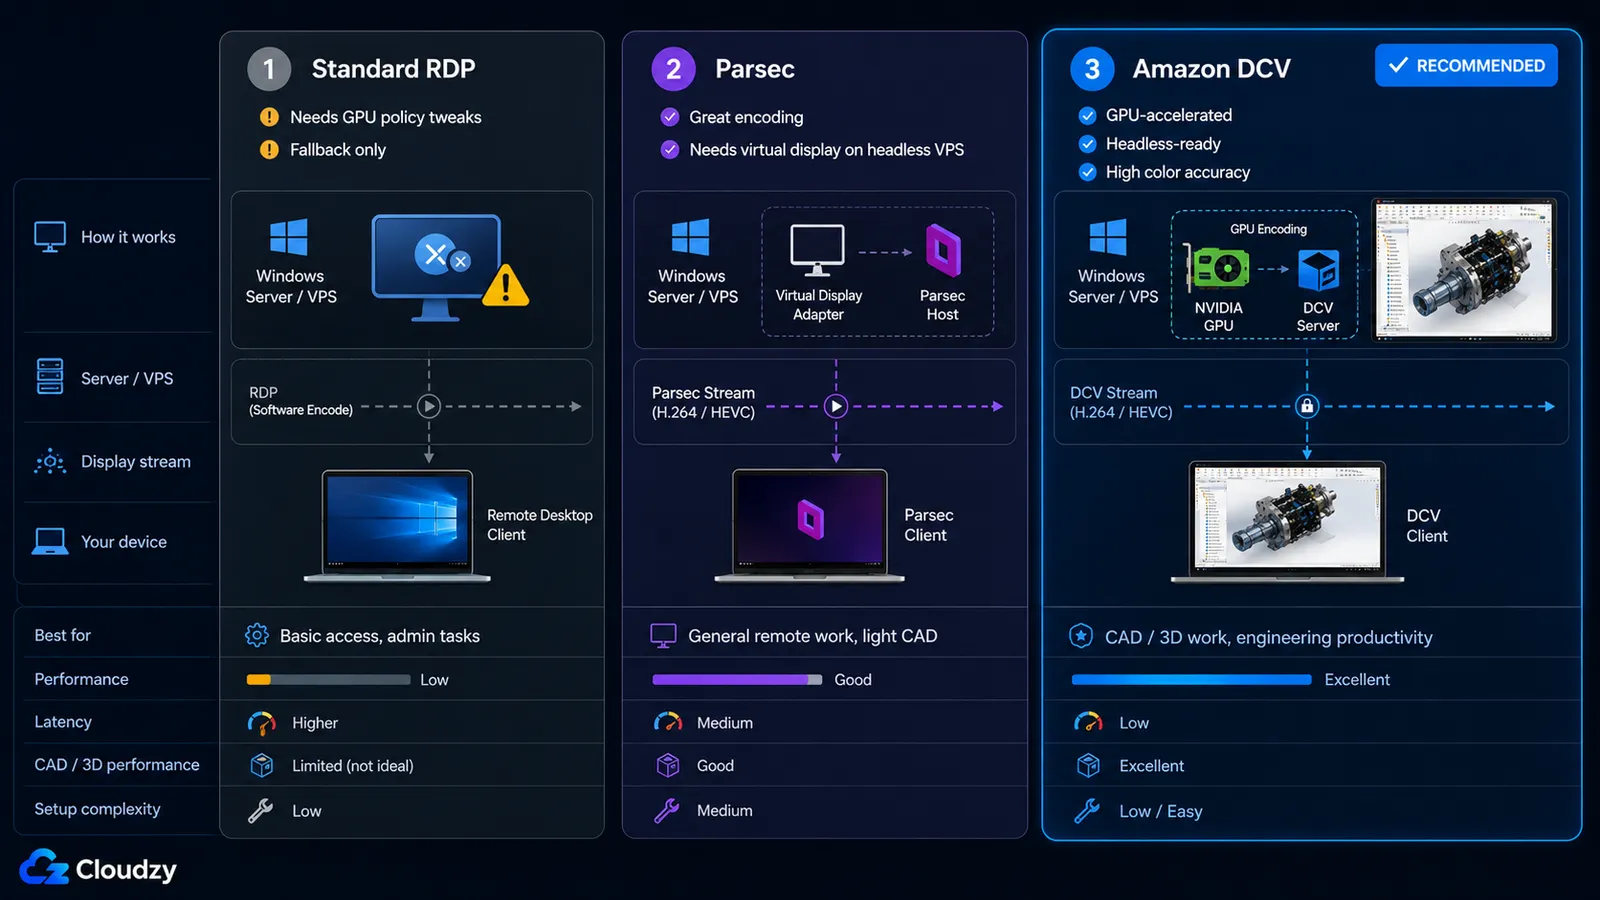This screenshot has width=1600, height=900.
Task: Click the Cloudzy cloud logo
Action: [x=44, y=867]
